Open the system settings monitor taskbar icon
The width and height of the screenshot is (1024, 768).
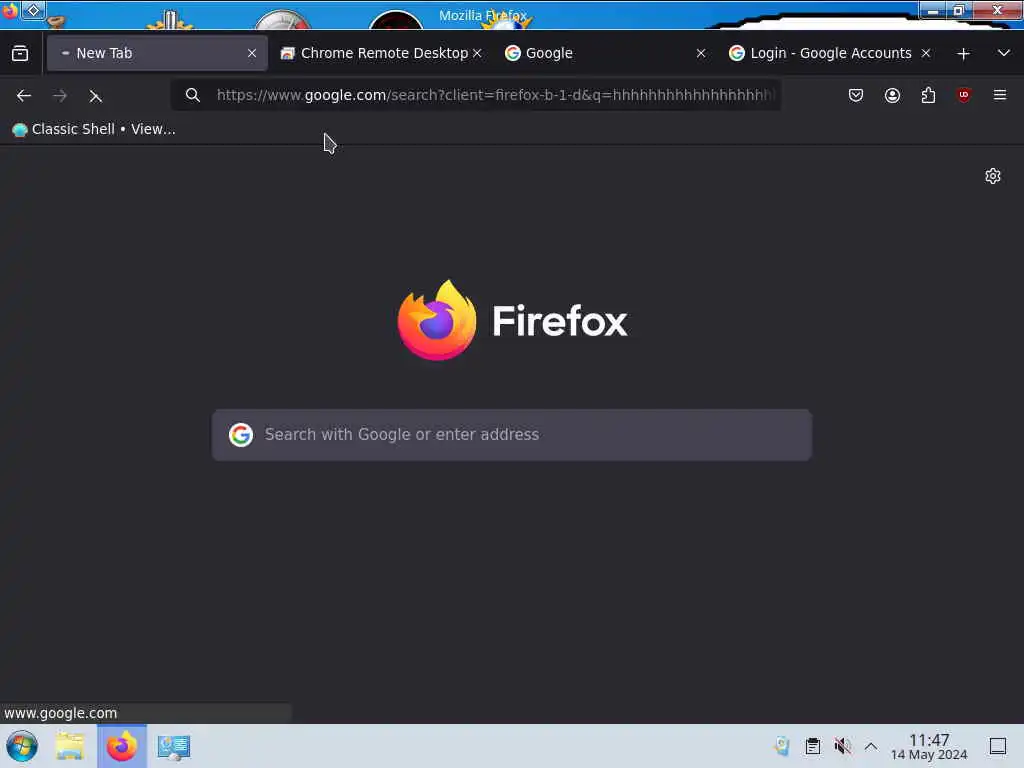(173, 747)
